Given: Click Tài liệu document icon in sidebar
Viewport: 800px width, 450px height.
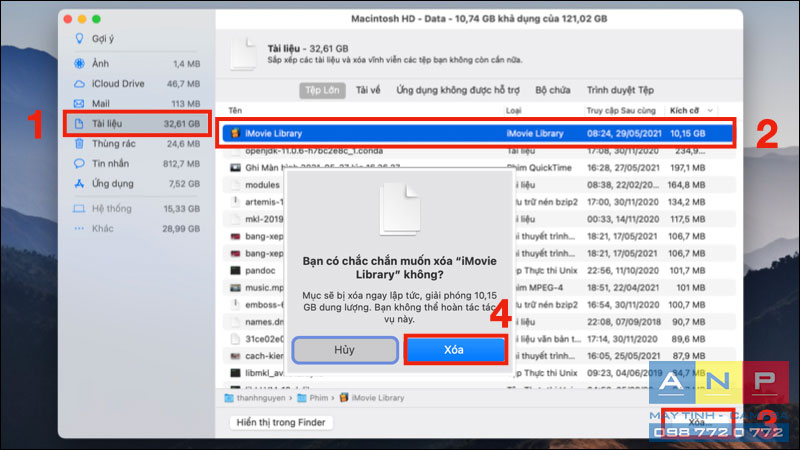Looking at the screenshot, I should coord(79,123).
